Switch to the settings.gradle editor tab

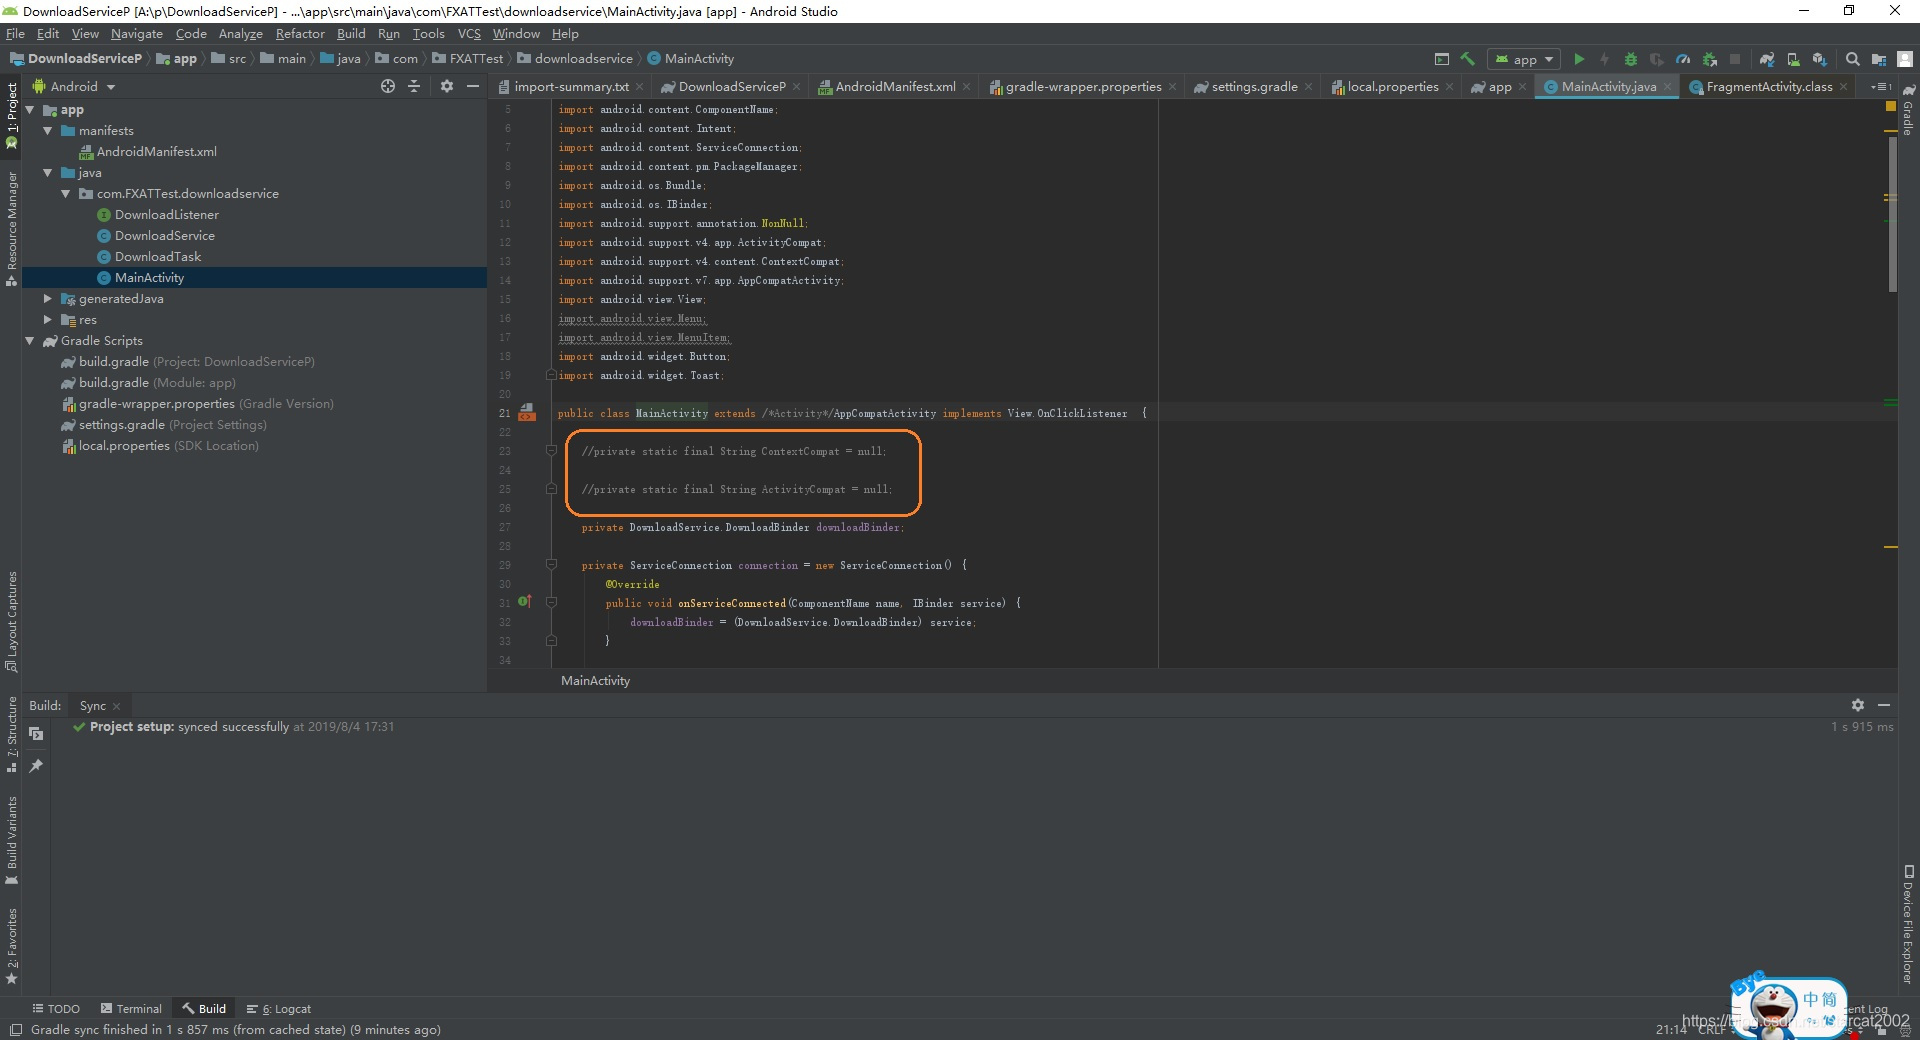click(x=1253, y=87)
